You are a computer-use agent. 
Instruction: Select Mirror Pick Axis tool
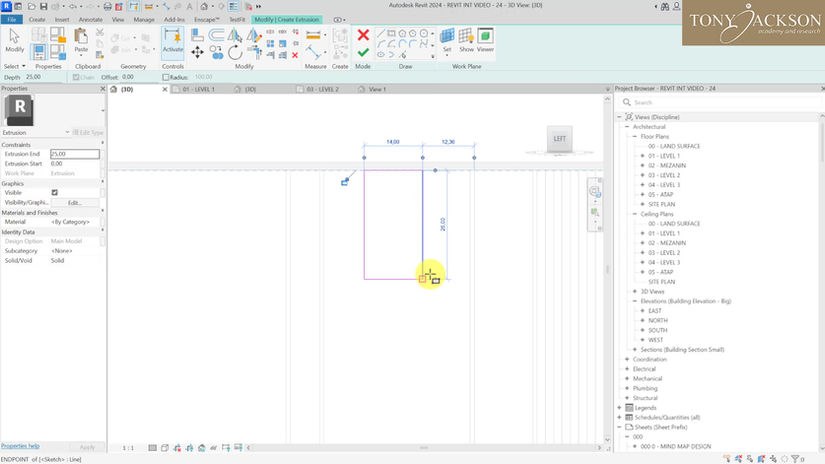[x=235, y=35]
